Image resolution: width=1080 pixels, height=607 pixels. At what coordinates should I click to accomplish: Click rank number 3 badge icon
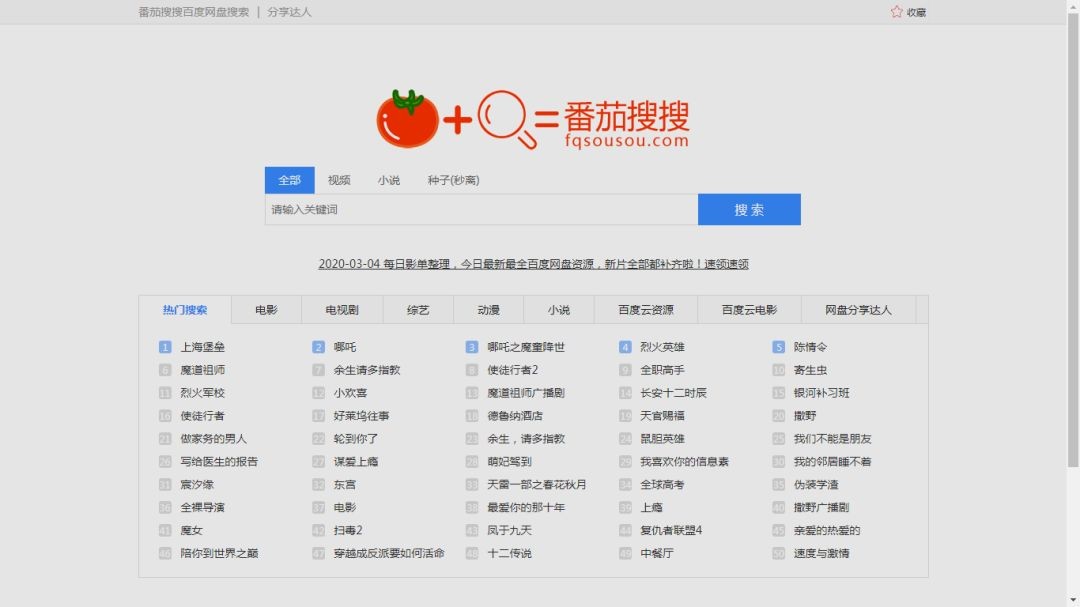[472, 347]
